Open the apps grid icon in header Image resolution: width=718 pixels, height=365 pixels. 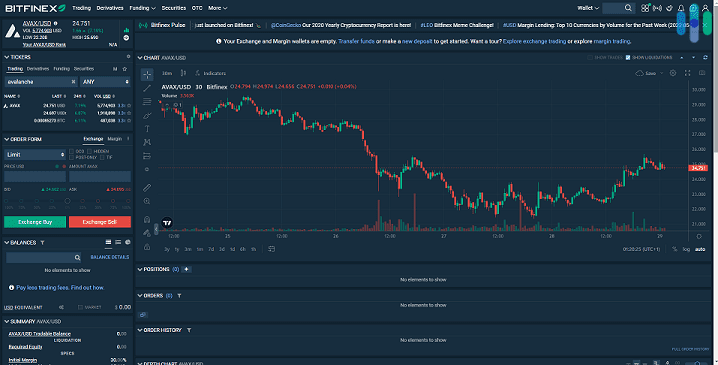pyautogui.click(x=645, y=8)
